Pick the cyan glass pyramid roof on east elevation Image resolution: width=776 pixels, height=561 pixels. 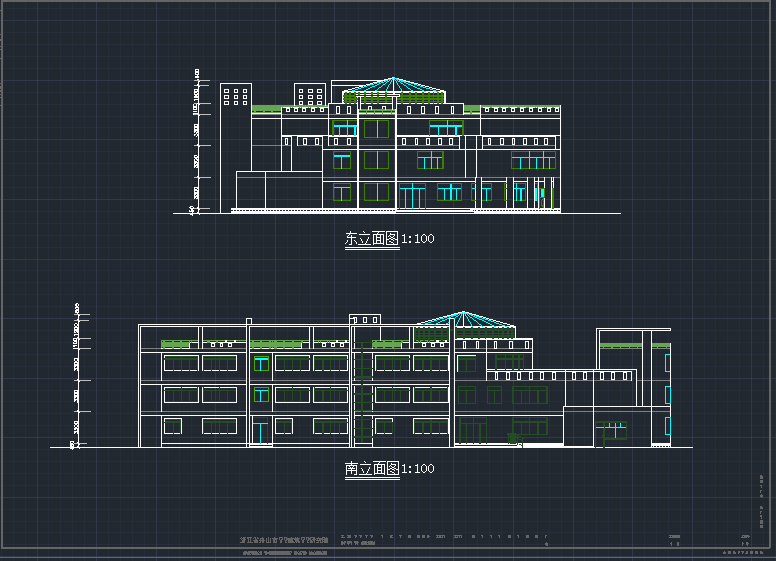coord(395,88)
